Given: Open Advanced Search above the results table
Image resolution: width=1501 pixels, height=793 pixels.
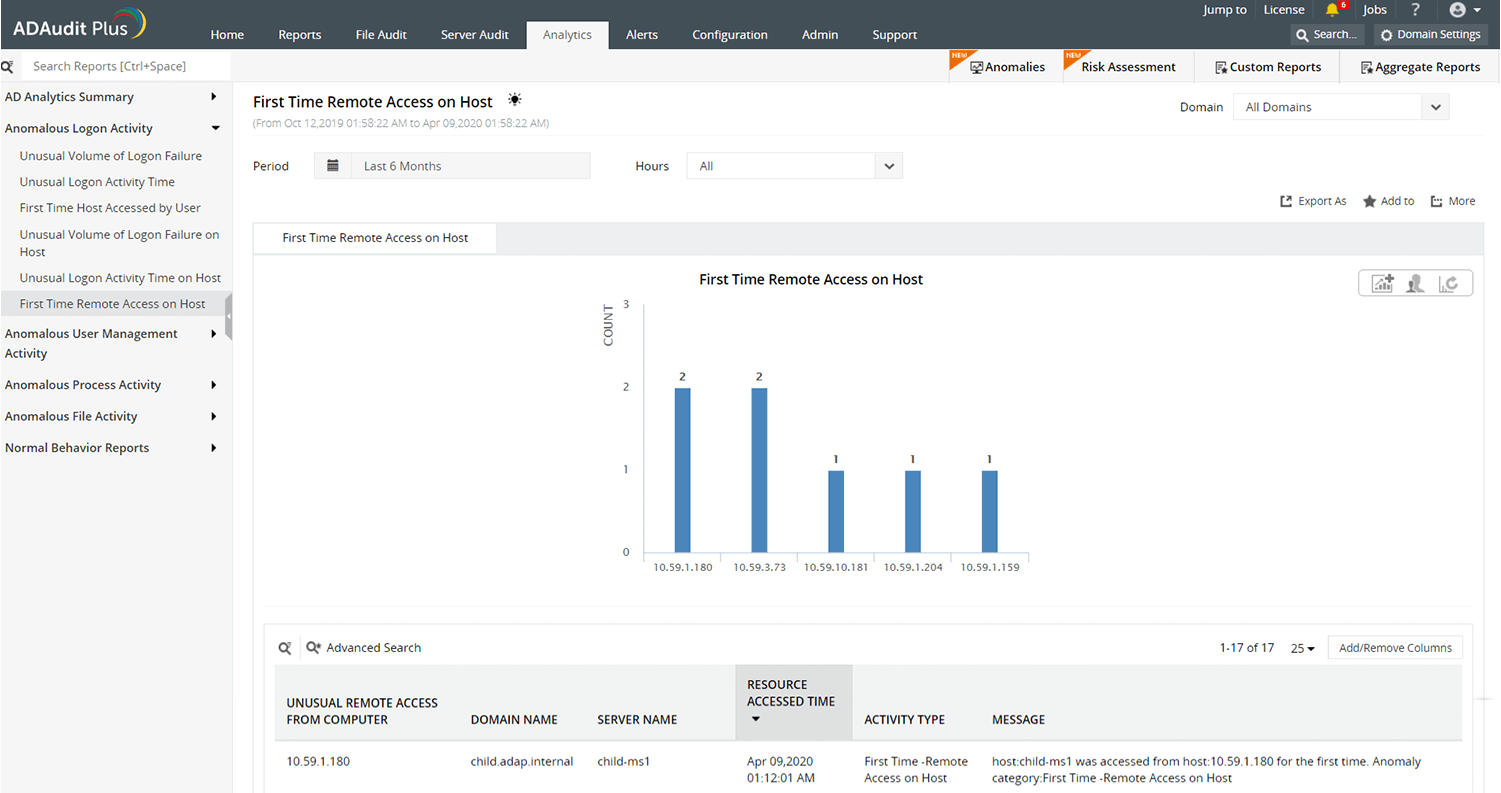Looking at the screenshot, I should pos(373,647).
